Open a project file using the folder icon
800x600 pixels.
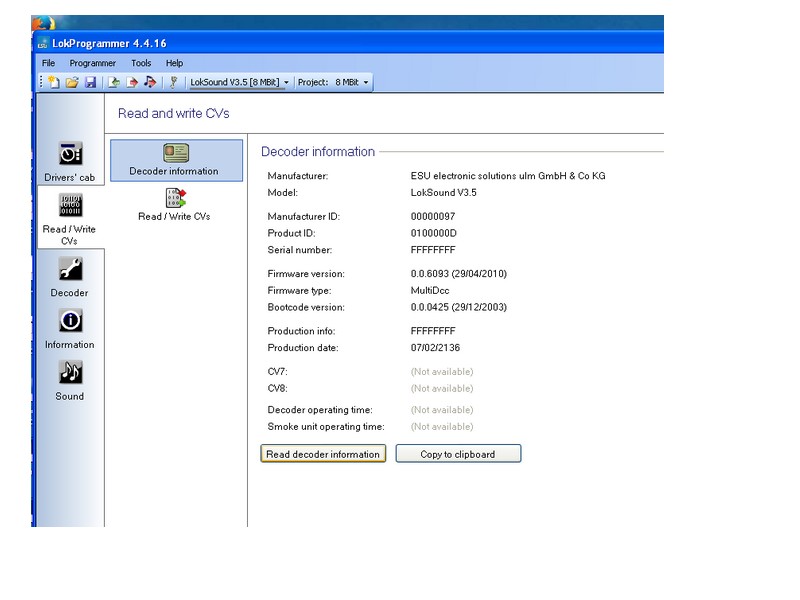[72, 82]
